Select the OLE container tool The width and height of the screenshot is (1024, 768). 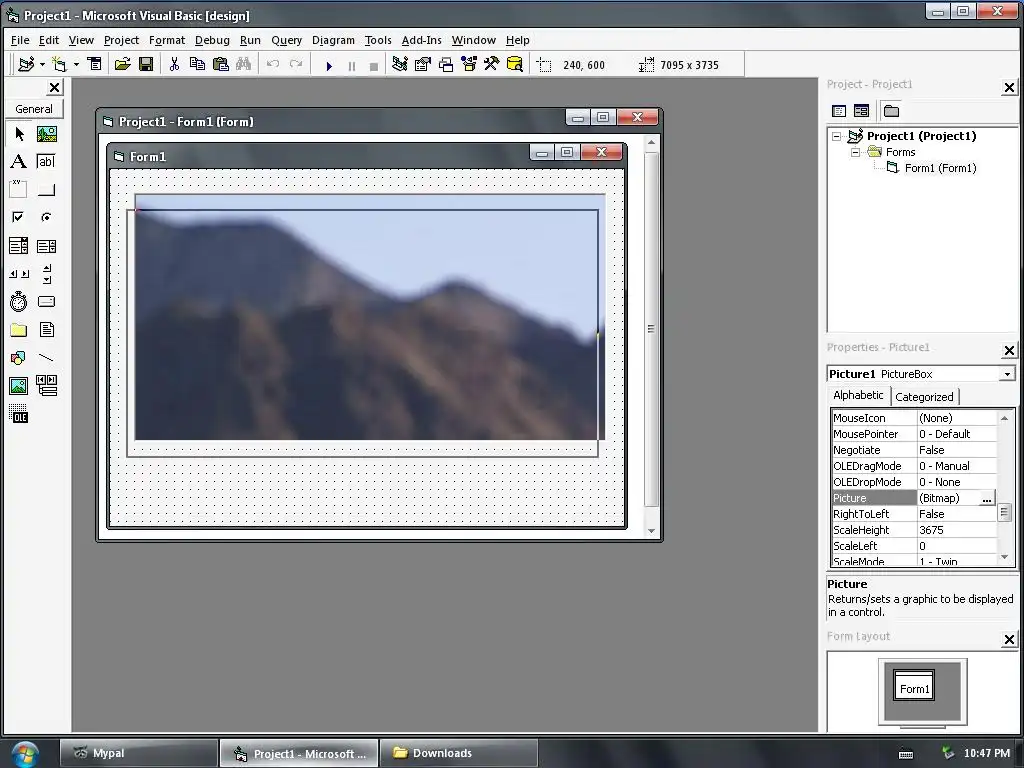19,414
